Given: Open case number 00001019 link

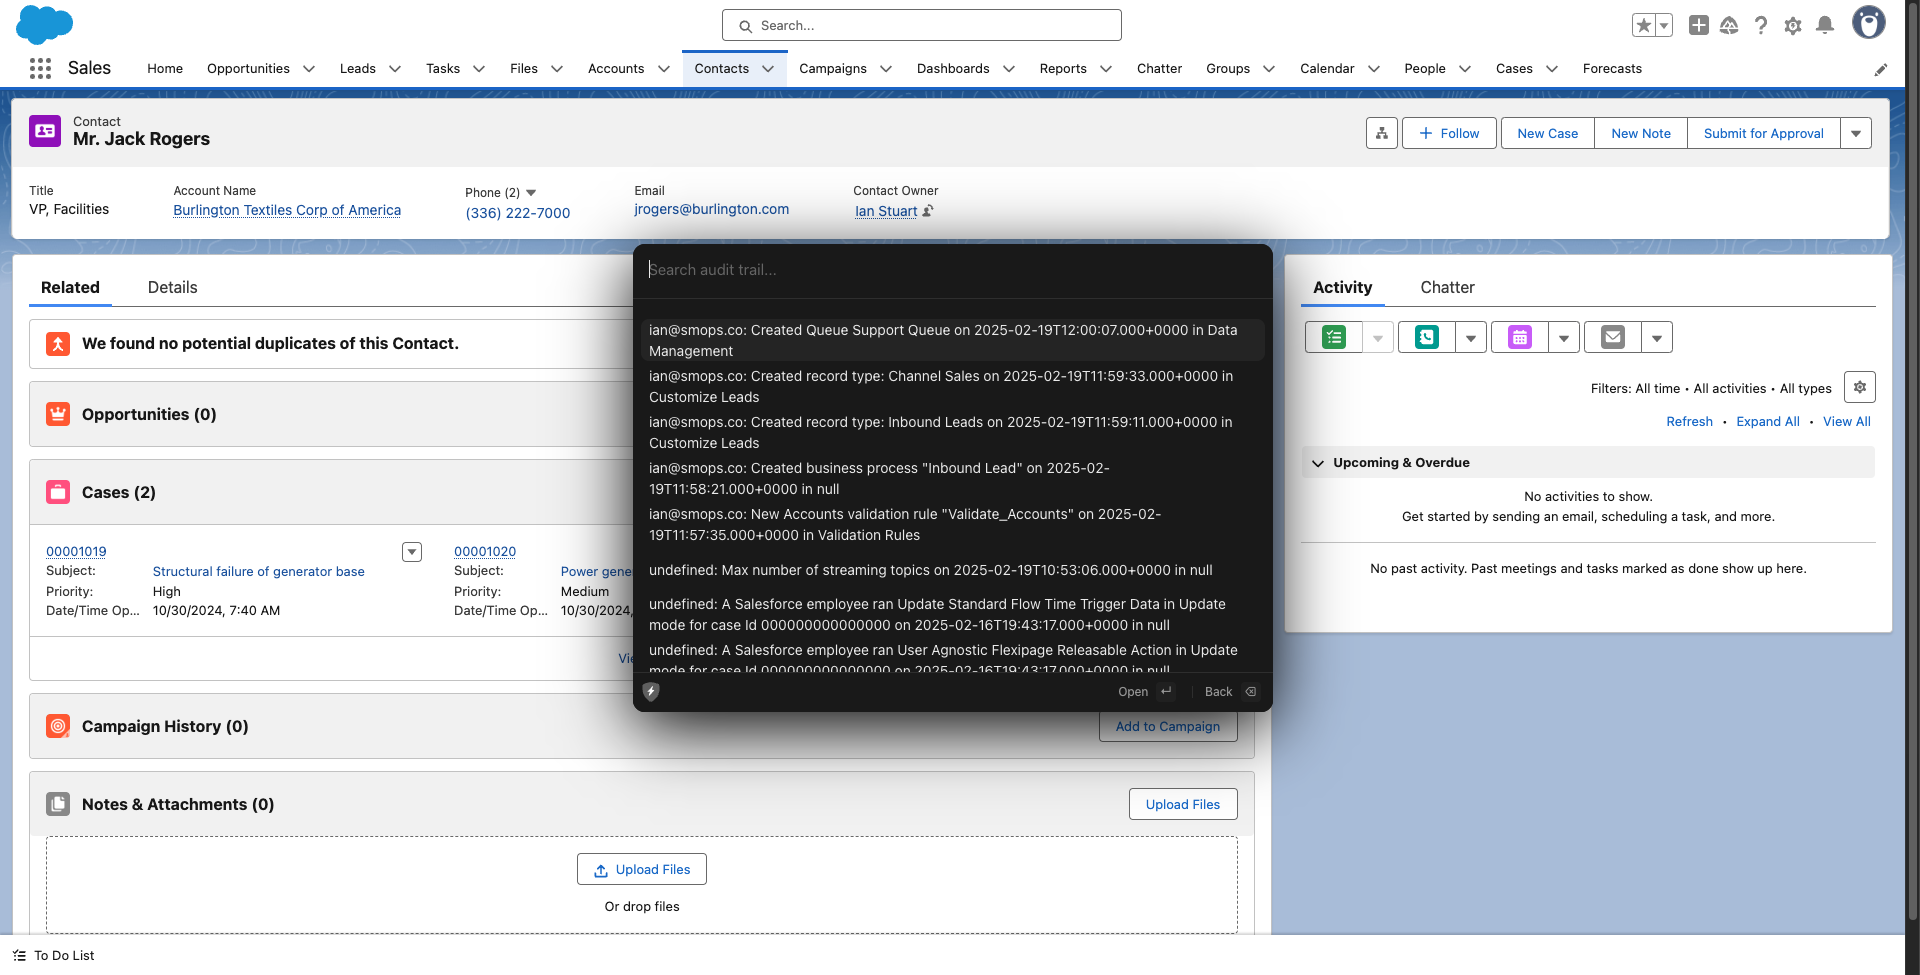Looking at the screenshot, I should tap(76, 551).
